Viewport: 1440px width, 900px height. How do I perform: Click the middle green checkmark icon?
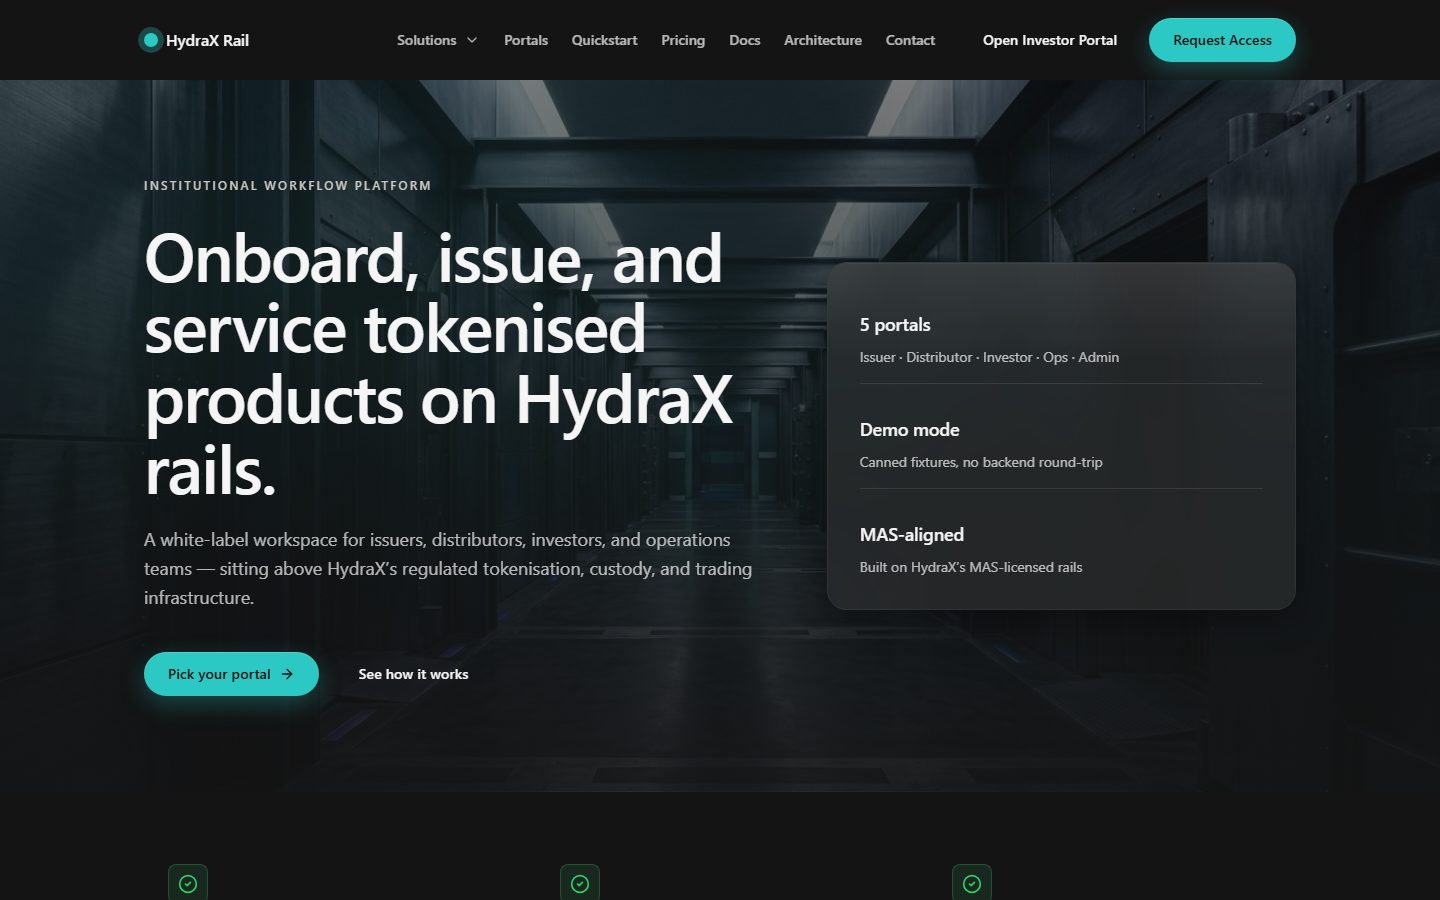(x=580, y=883)
